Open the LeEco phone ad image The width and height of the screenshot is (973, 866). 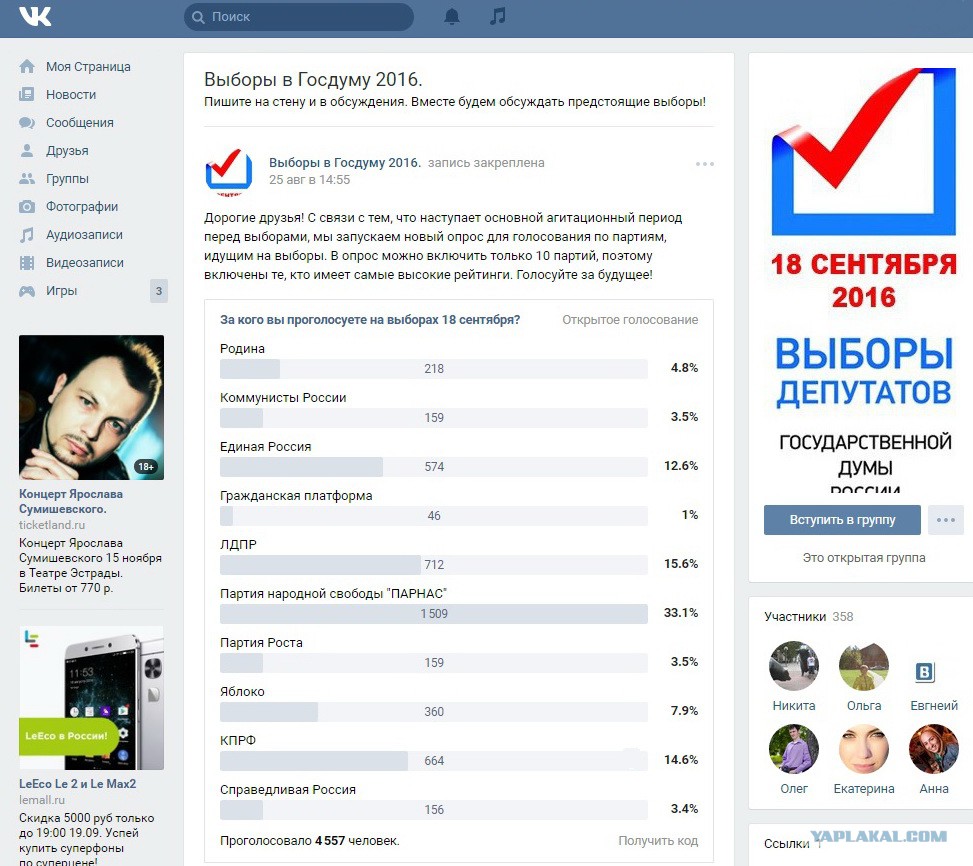[x=91, y=698]
